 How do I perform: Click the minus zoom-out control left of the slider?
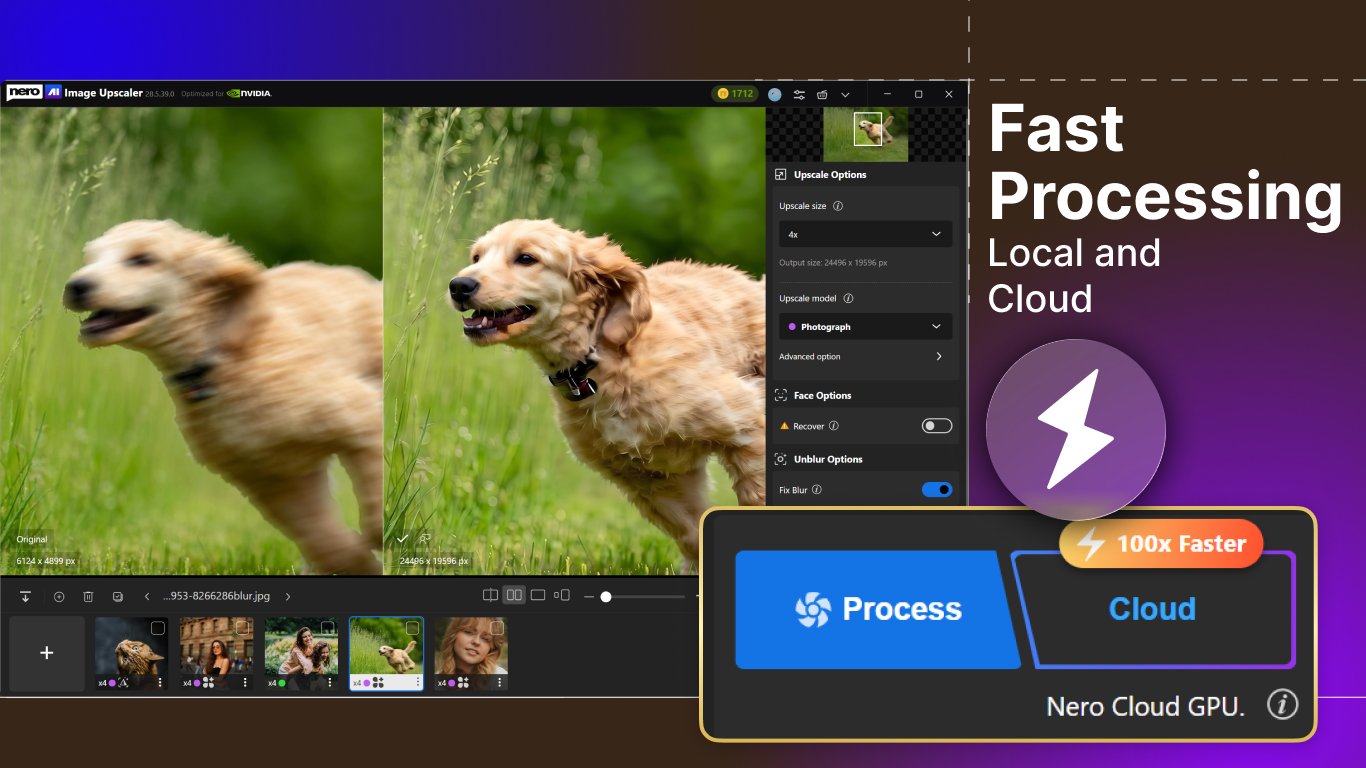click(589, 596)
